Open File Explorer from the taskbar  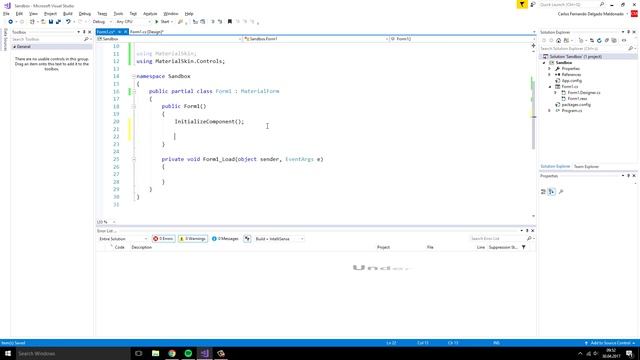pyautogui.click(x=156, y=353)
